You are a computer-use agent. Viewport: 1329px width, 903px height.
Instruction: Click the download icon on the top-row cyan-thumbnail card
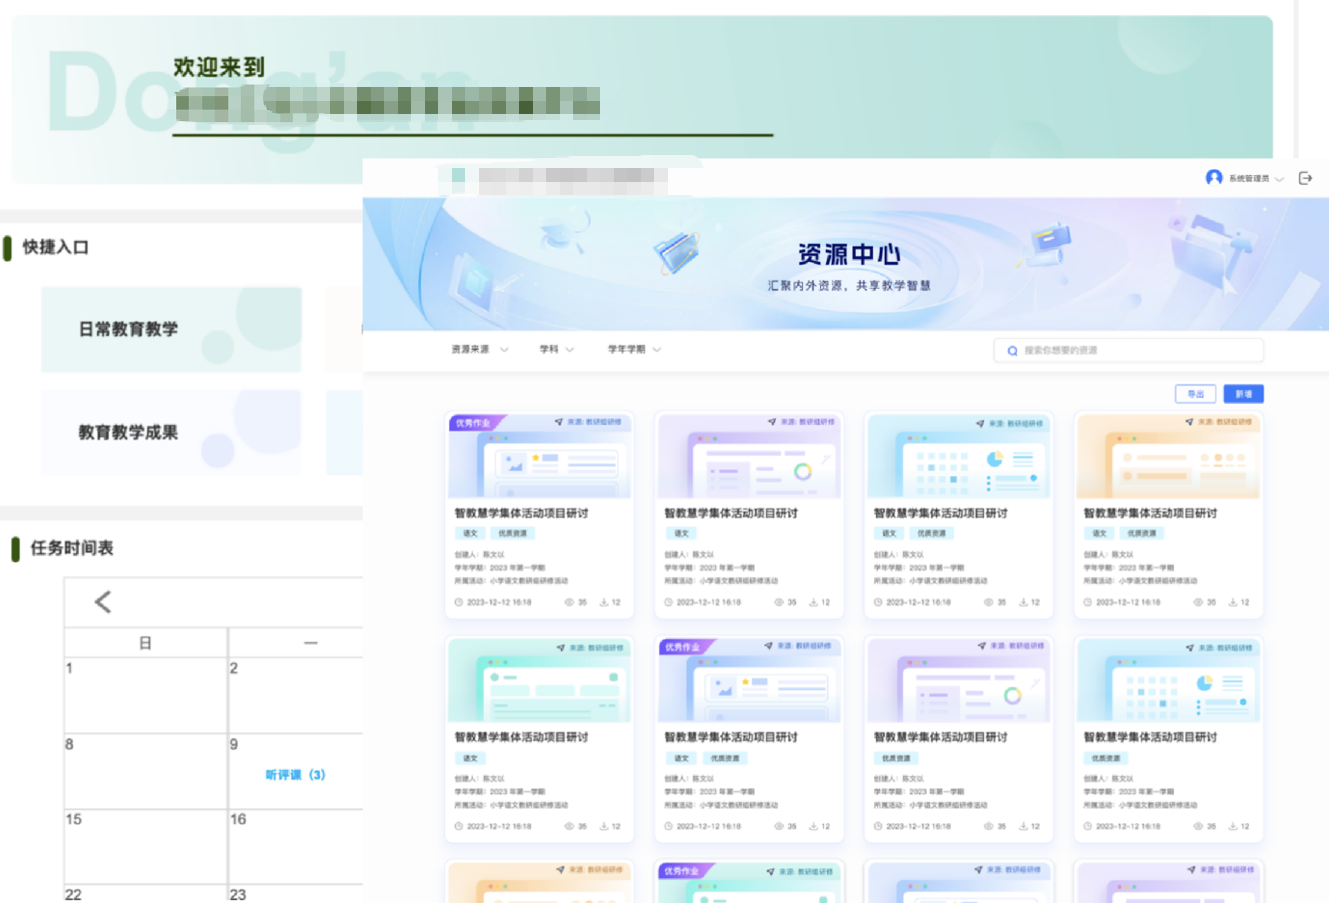click(x=1023, y=602)
